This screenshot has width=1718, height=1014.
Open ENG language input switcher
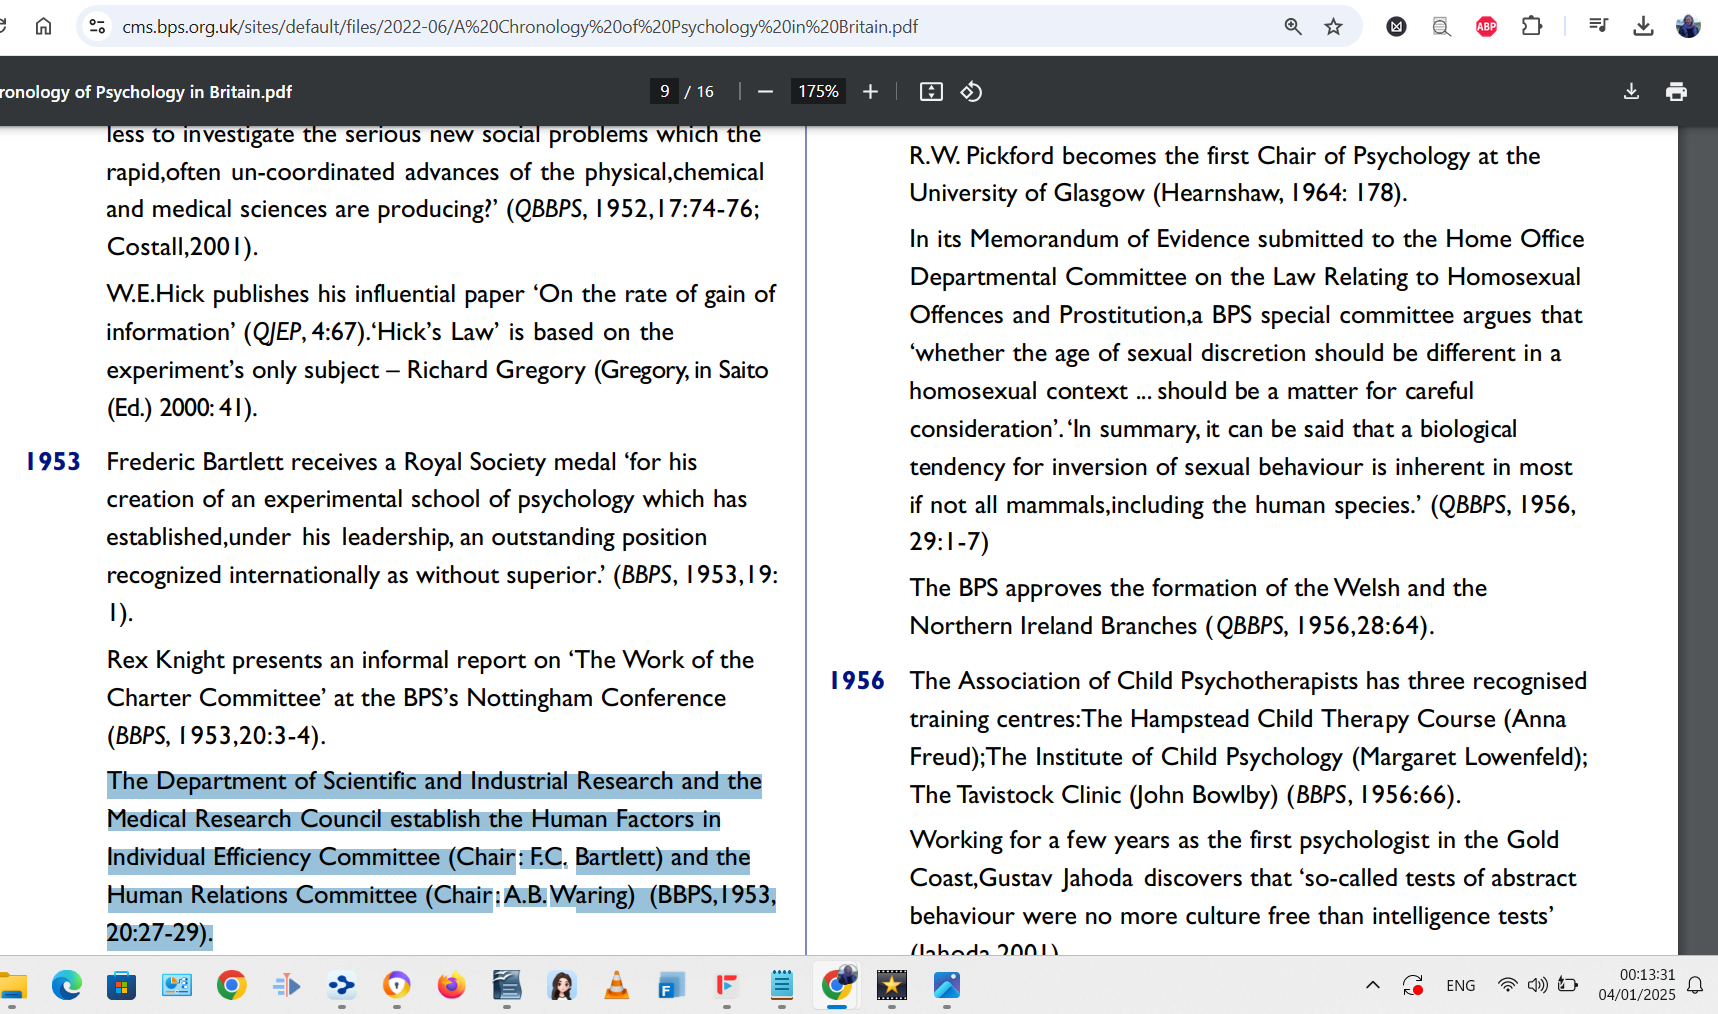[1460, 986]
